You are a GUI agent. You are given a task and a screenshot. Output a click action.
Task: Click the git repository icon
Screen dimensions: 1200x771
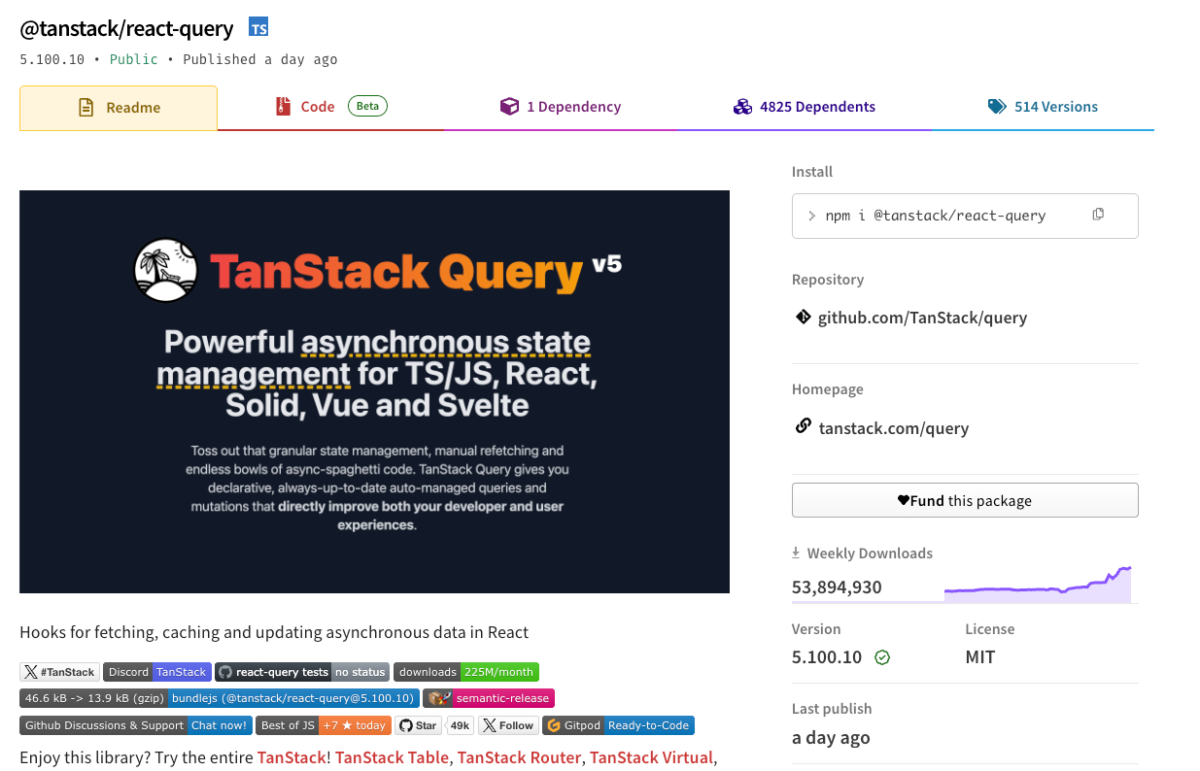pos(803,317)
